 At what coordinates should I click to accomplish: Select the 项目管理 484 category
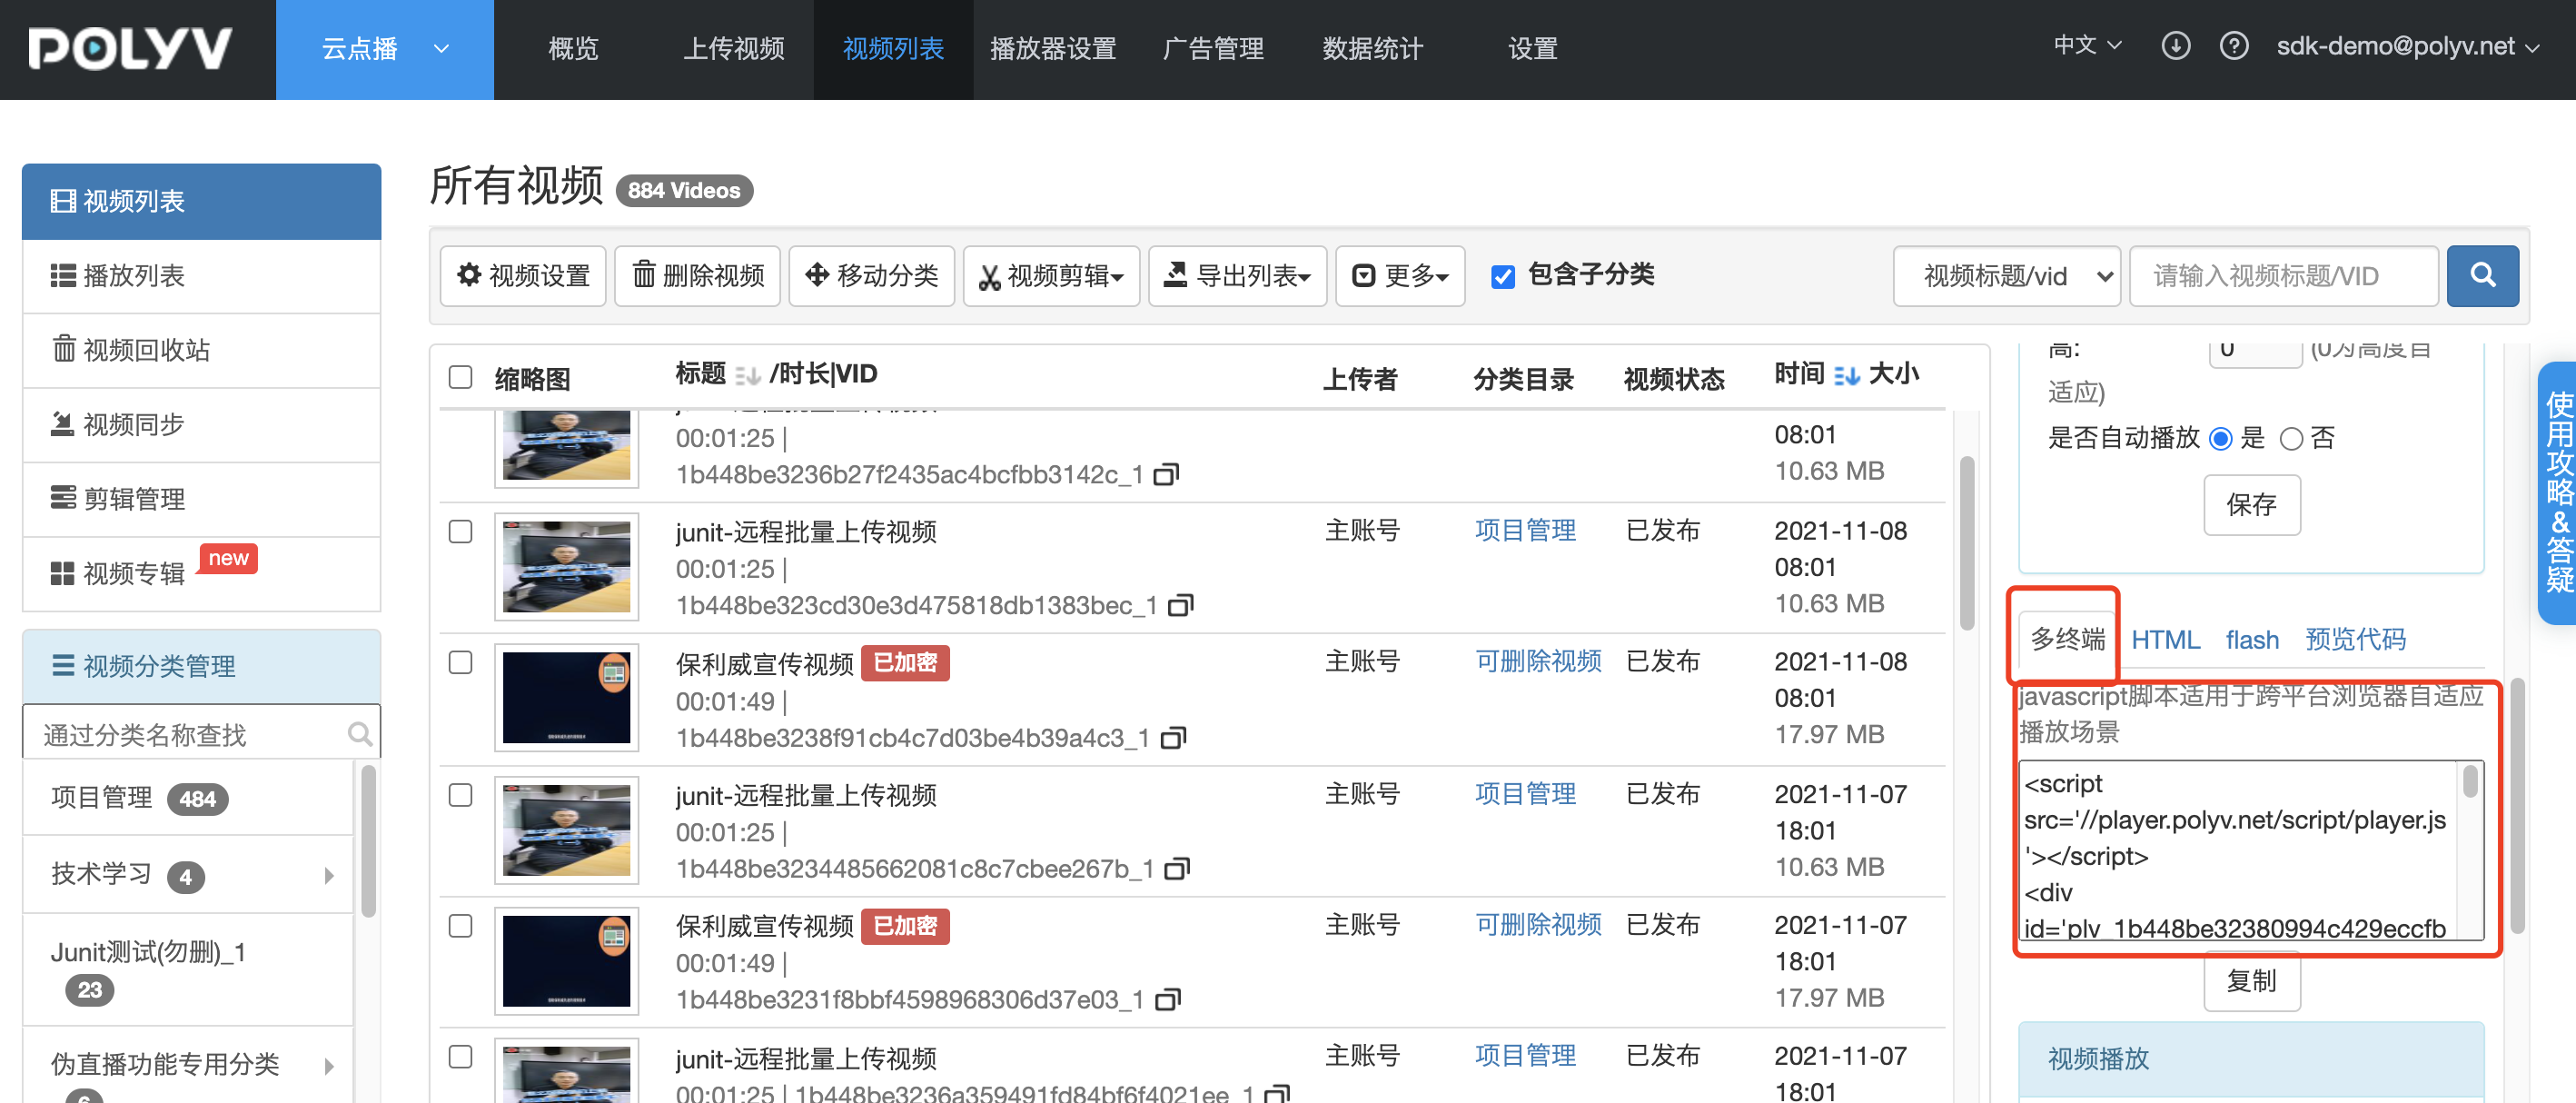pos(188,797)
